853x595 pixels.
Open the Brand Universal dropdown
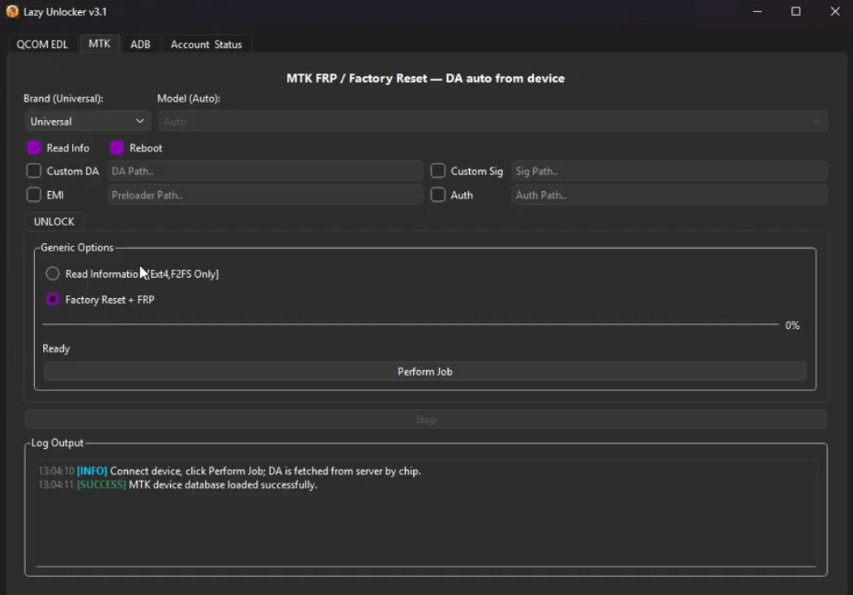87,121
